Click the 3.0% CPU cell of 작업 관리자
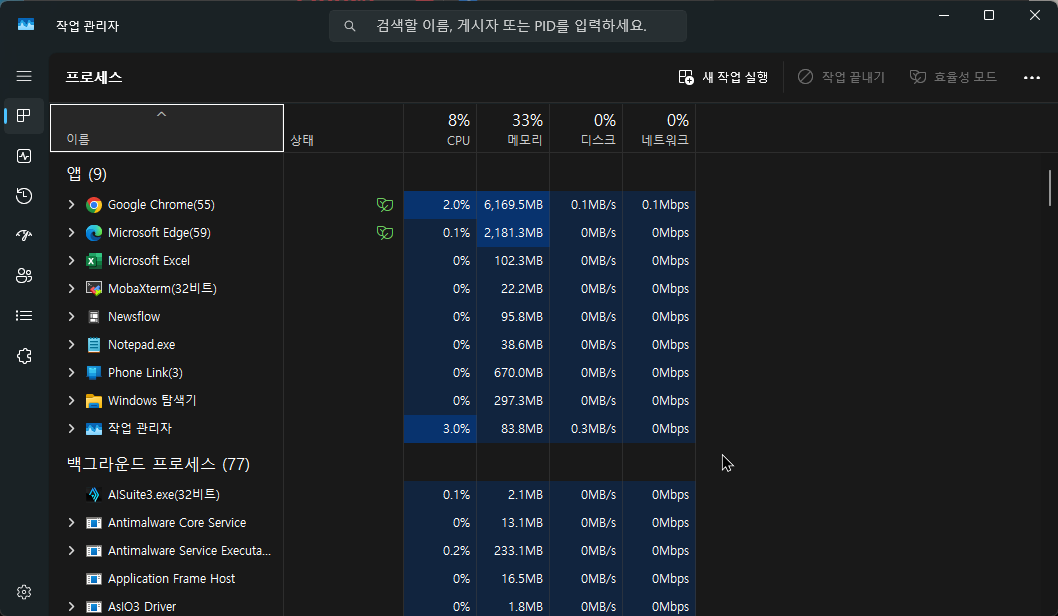This screenshot has height=616, width=1058. (x=440, y=428)
